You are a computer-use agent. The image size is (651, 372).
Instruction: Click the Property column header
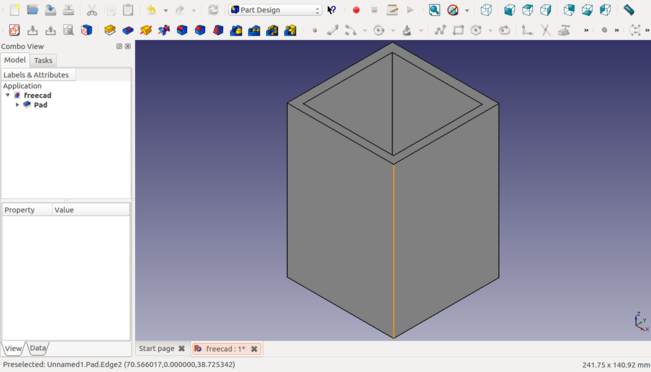(27, 210)
